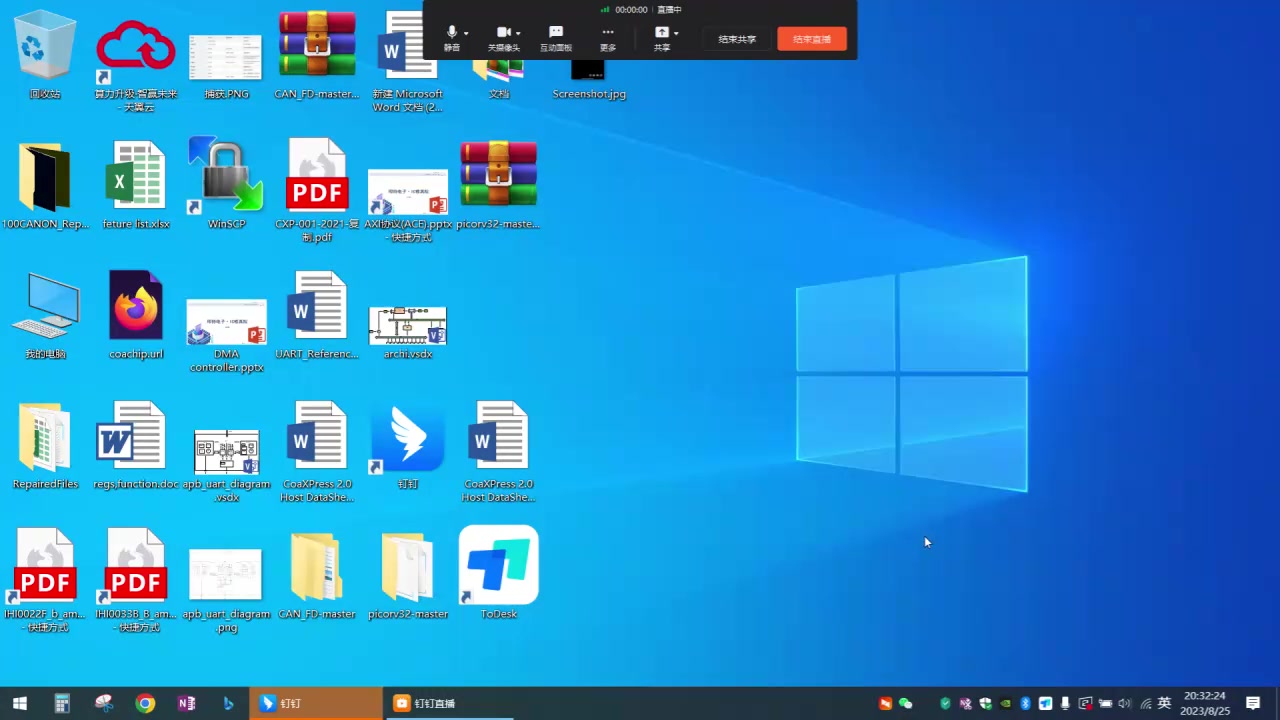
Task: Switch the 英 input method indicator
Action: [x=1164, y=704]
